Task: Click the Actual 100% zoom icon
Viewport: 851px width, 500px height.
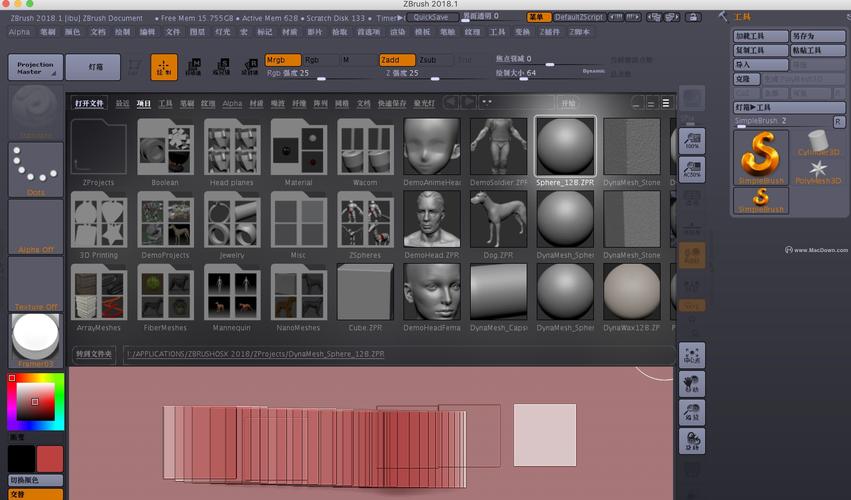Action: tap(692, 141)
